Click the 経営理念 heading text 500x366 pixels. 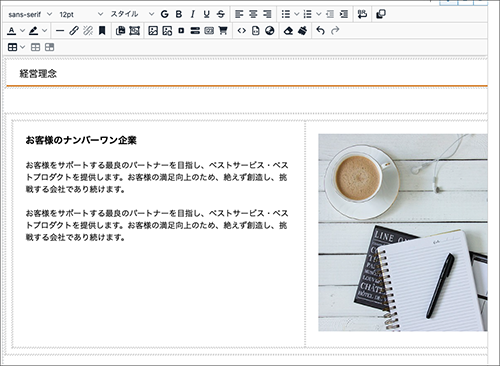(38, 74)
